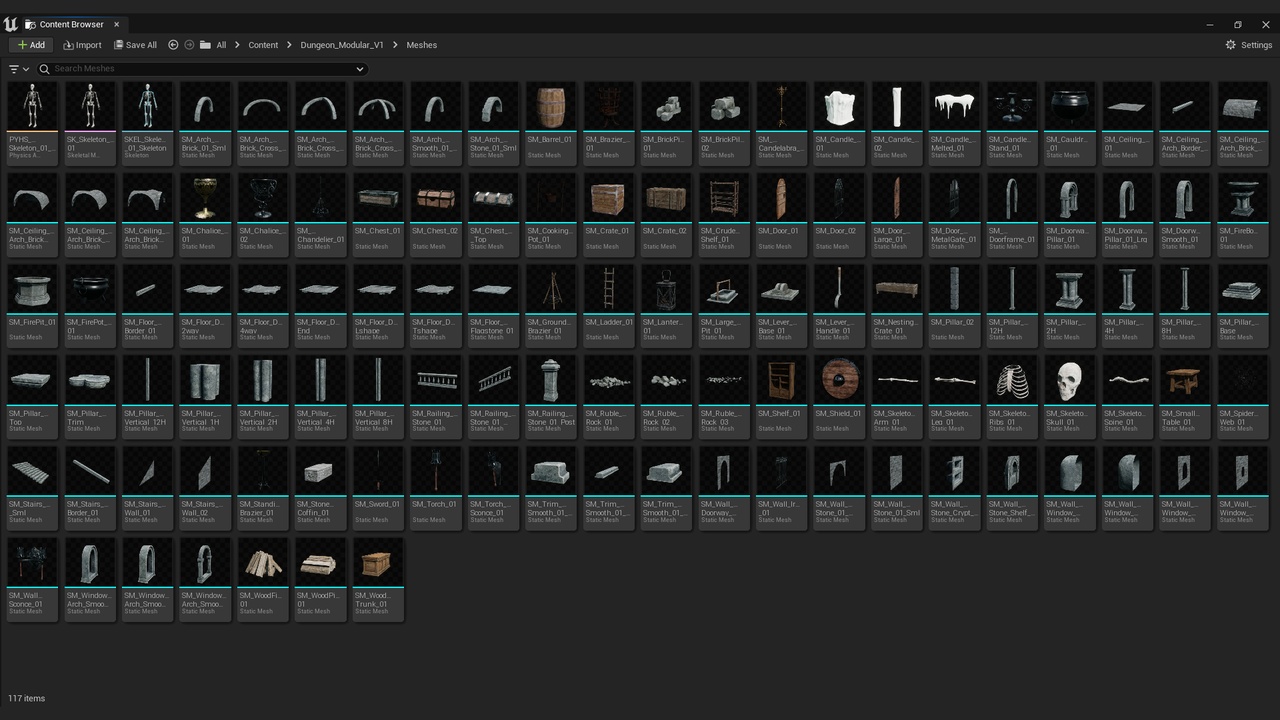
Task: Click the folder icon before All
Action: tap(205, 45)
